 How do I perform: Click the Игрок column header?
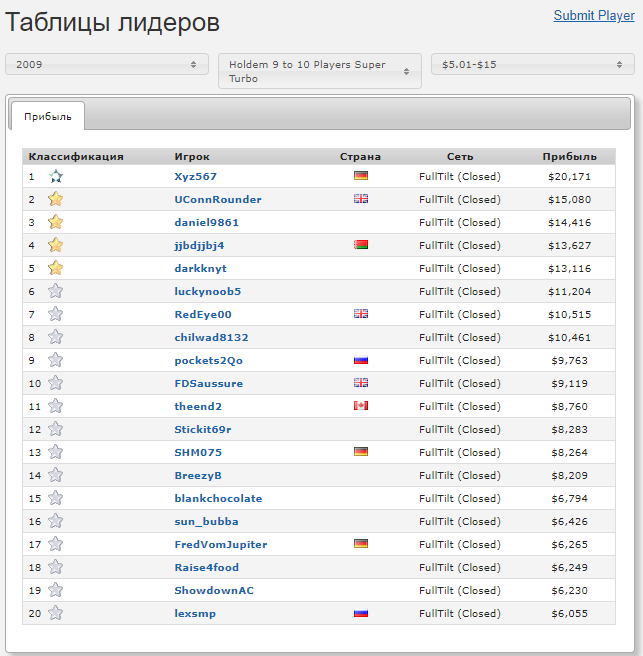192,157
